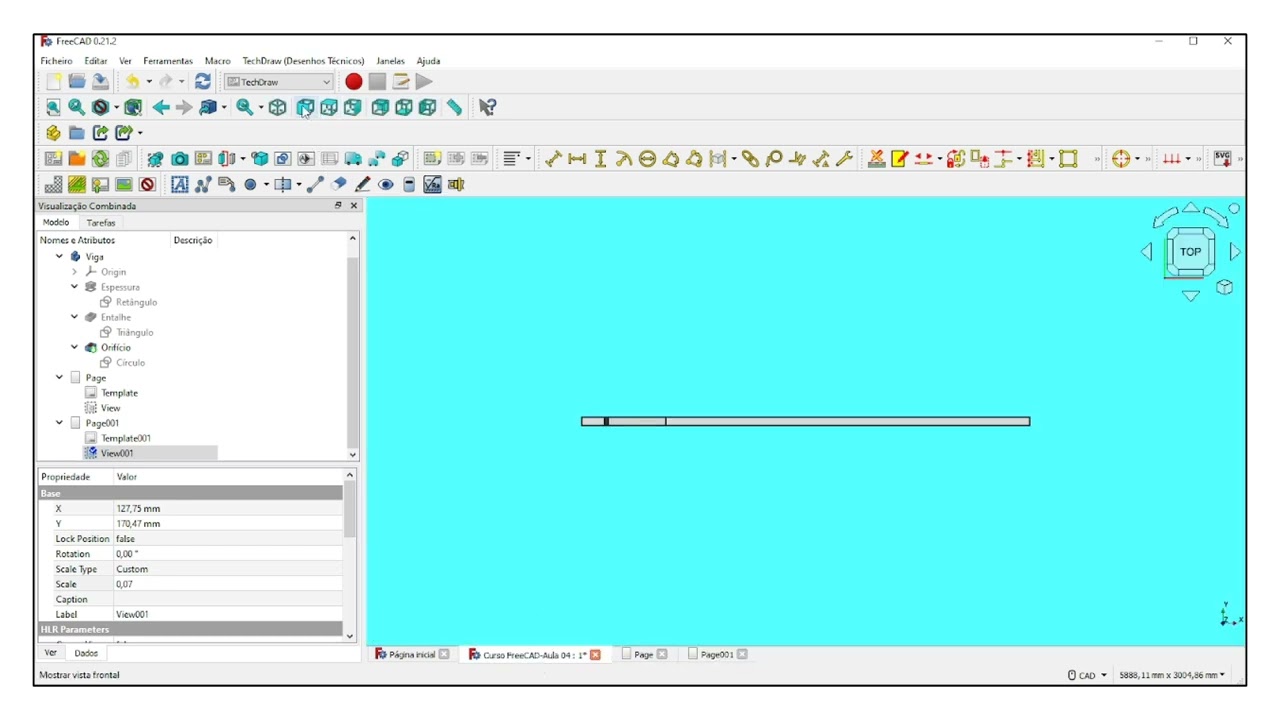Click the Insert diameter dimension icon
This screenshot has width=1280, height=720.
(647, 159)
